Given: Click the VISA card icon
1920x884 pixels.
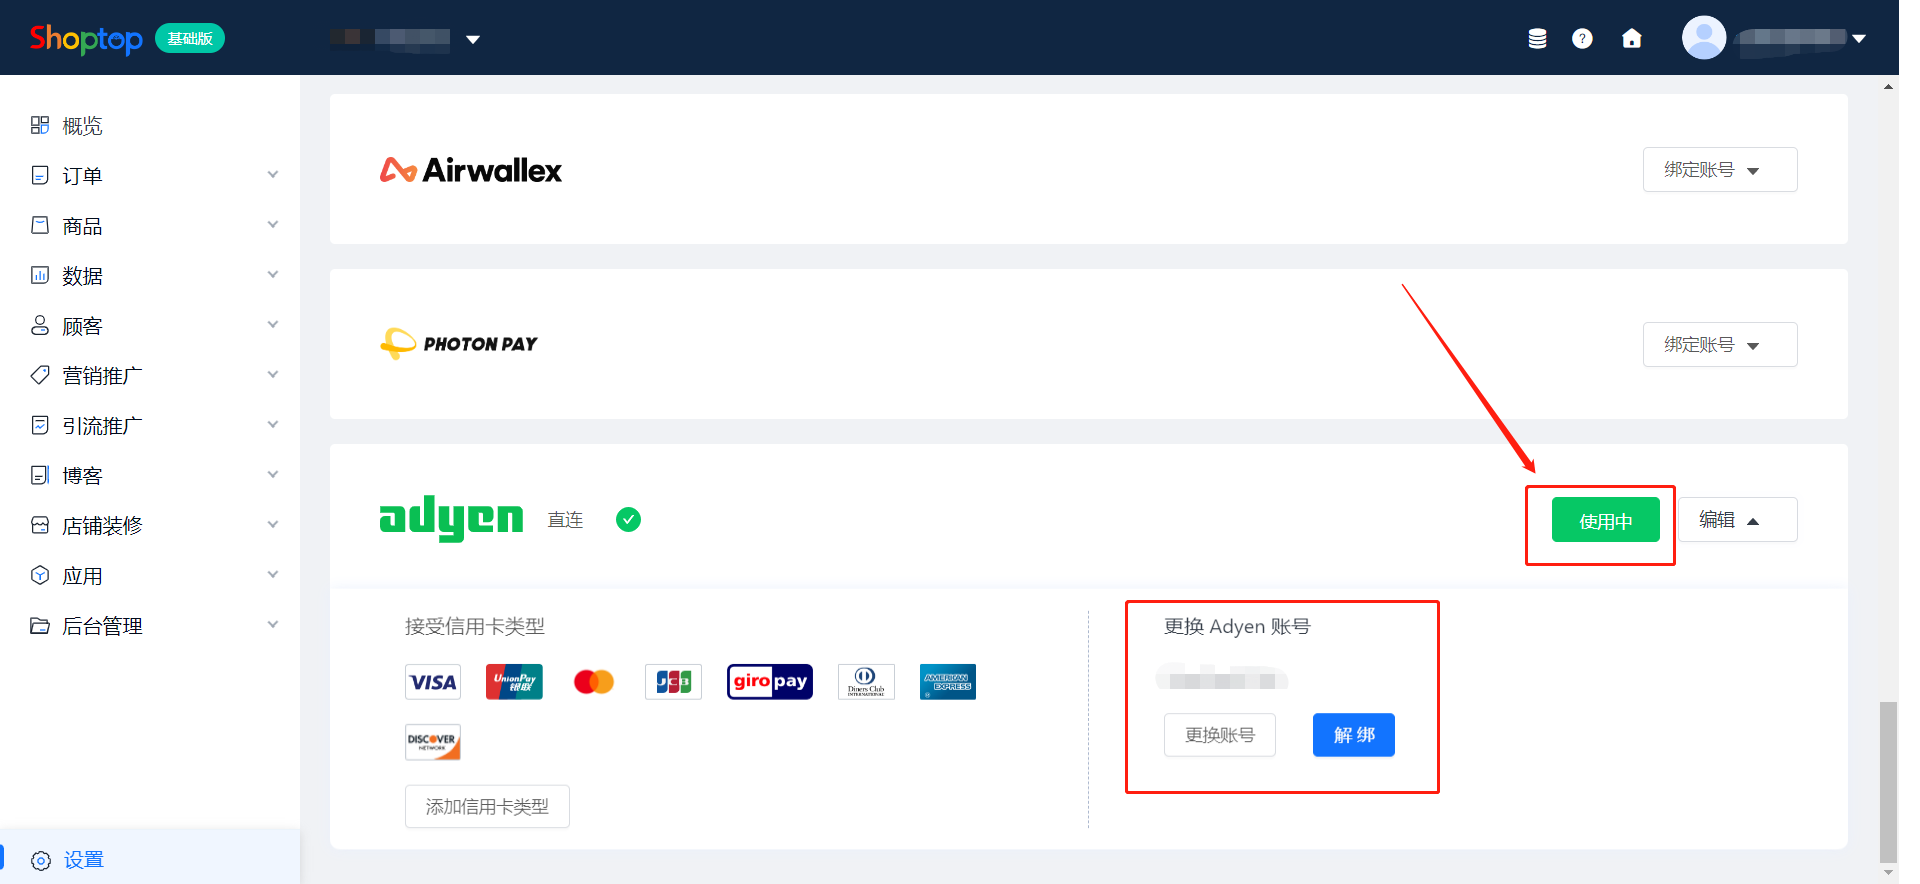Looking at the screenshot, I should [433, 682].
